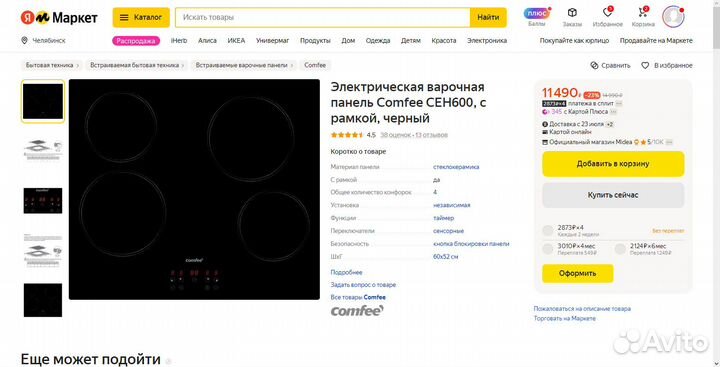Follow Покупайте как юрлицо link
720x367 pixels.
(574, 40)
